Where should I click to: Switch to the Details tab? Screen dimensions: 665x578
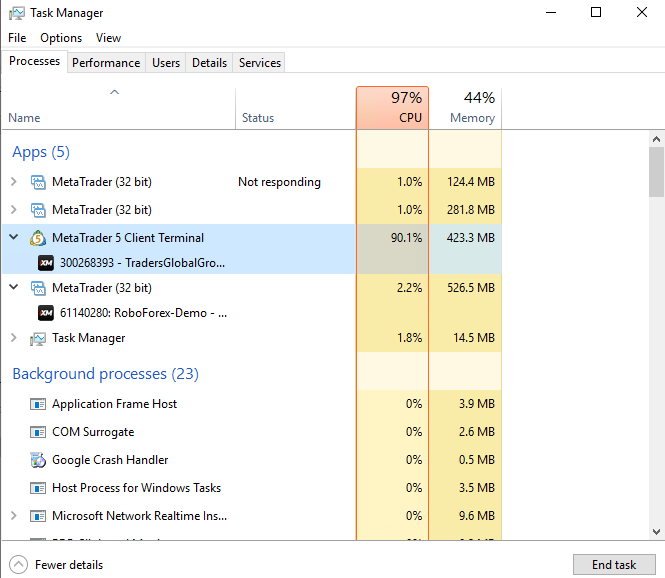pyautogui.click(x=210, y=63)
